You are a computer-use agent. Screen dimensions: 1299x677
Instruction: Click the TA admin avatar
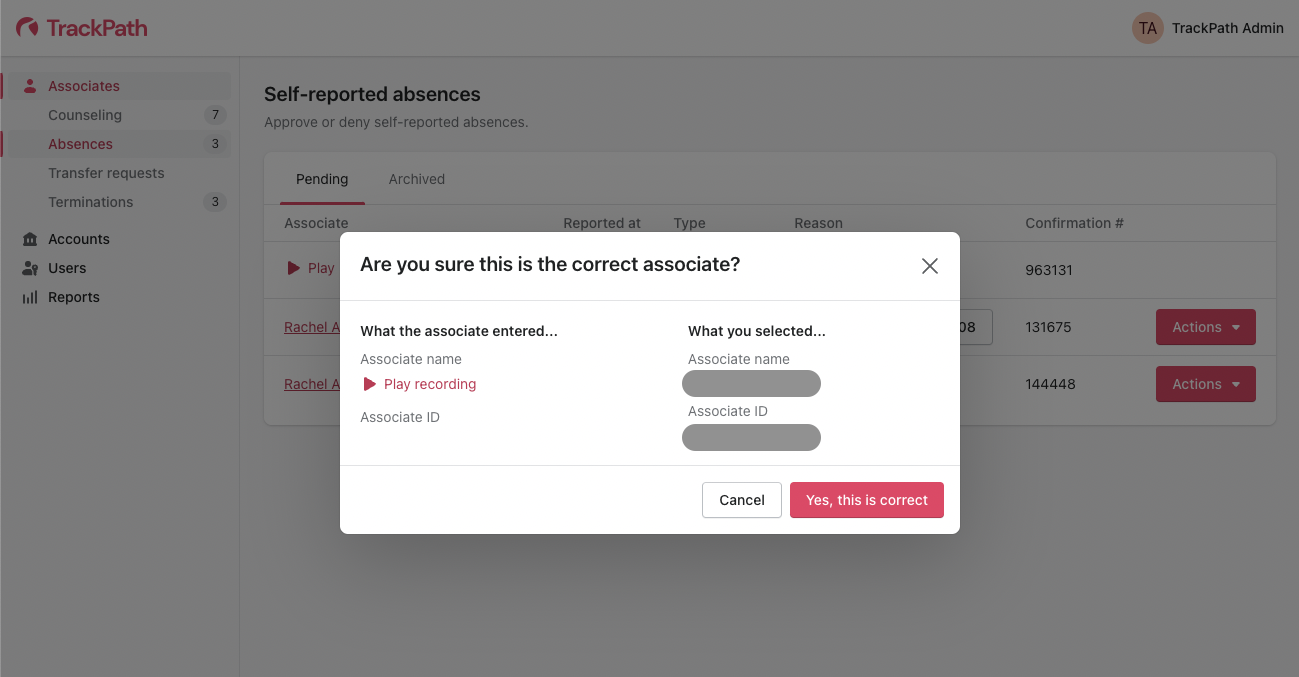tap(1147, 28)
